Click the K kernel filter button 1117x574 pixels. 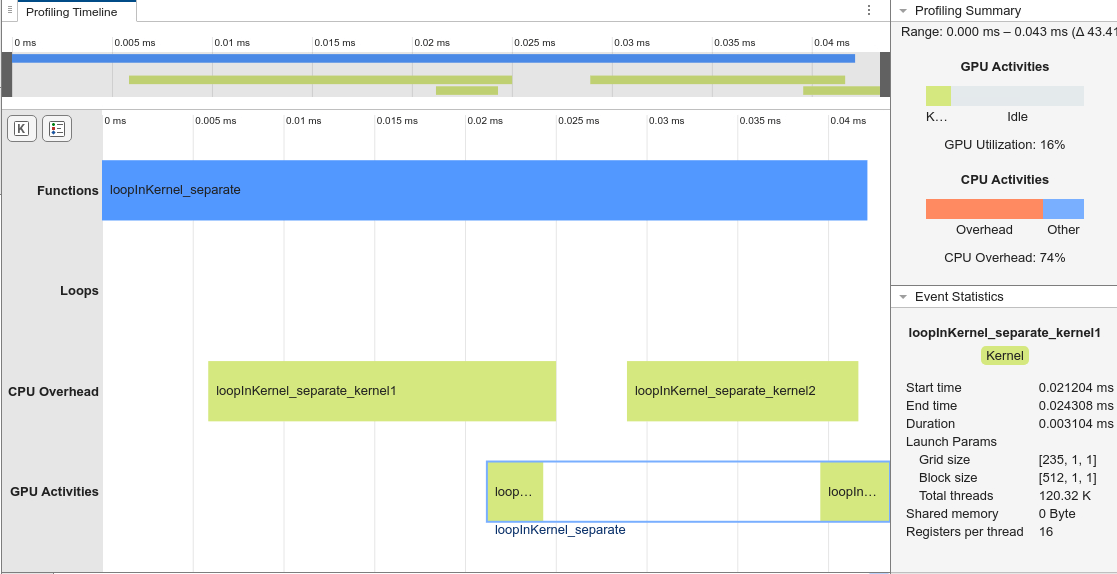[x=22, y=129]
